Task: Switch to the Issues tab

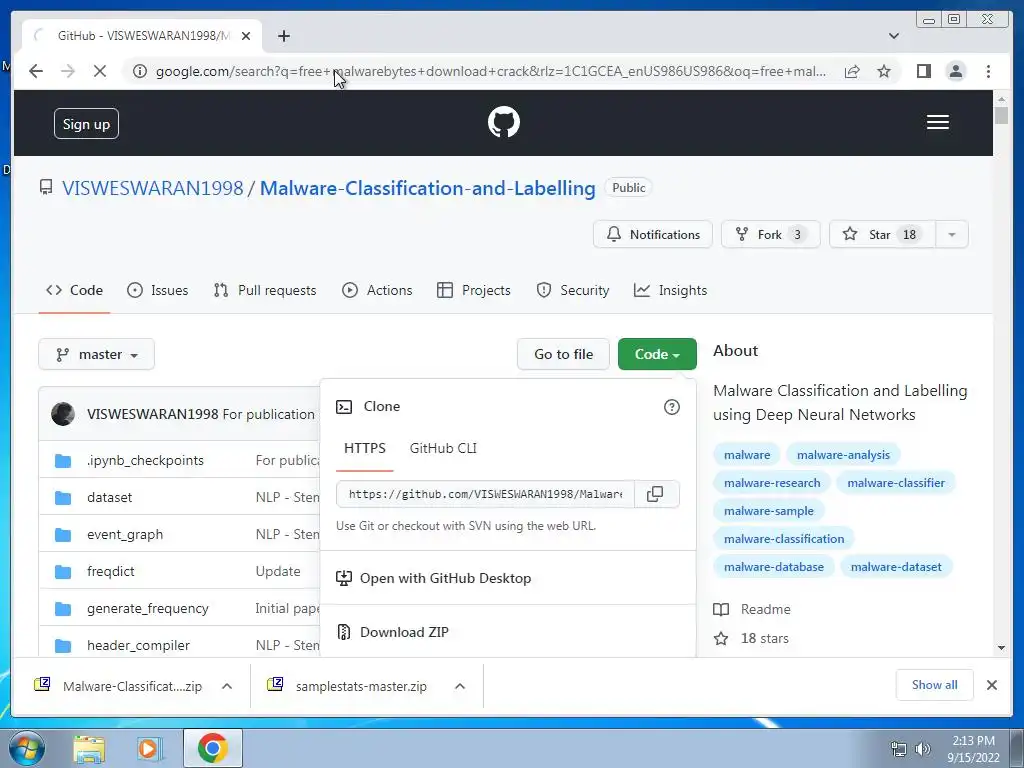Action: tap(157, 291)
